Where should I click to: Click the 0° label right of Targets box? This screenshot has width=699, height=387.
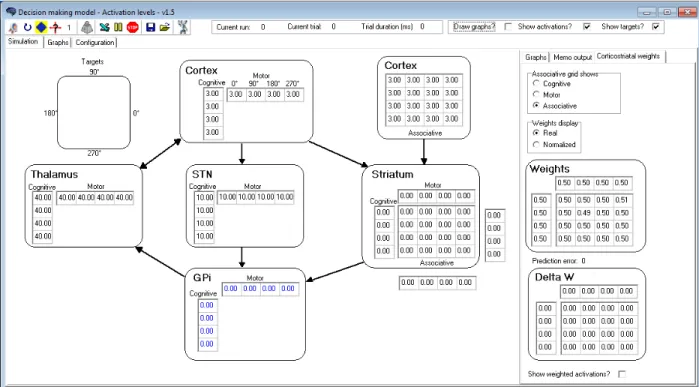[136, 113]
